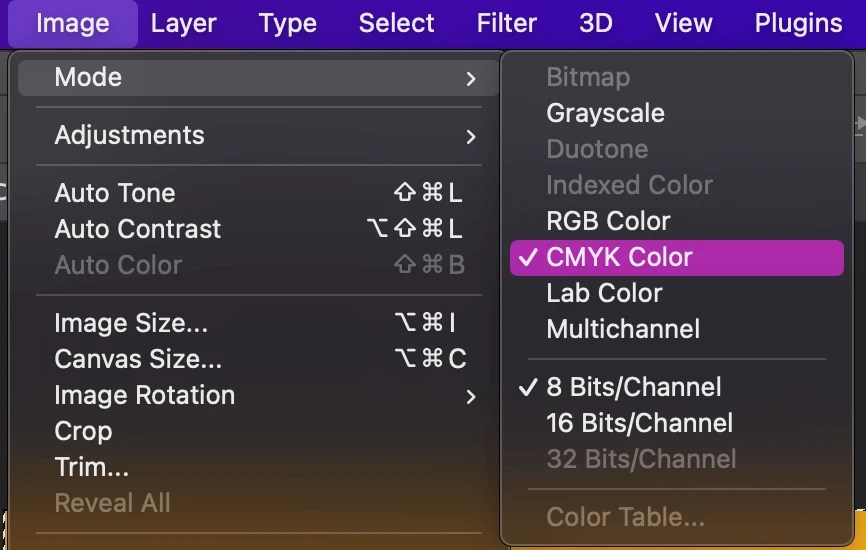Open the Layer menu

click(184, 23)
